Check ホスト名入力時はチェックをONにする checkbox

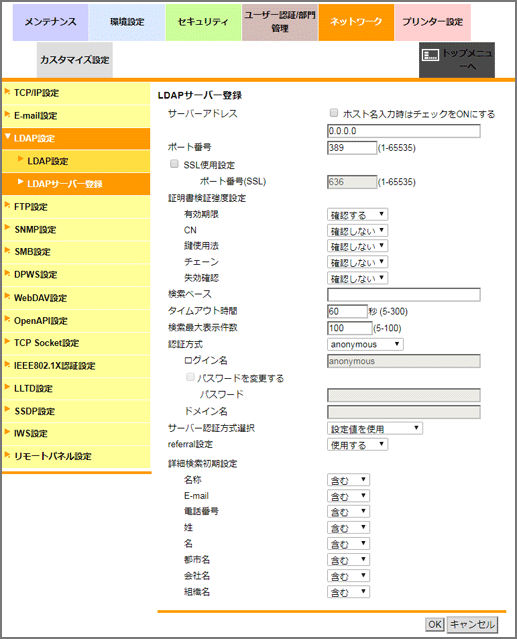click(334, 113)
